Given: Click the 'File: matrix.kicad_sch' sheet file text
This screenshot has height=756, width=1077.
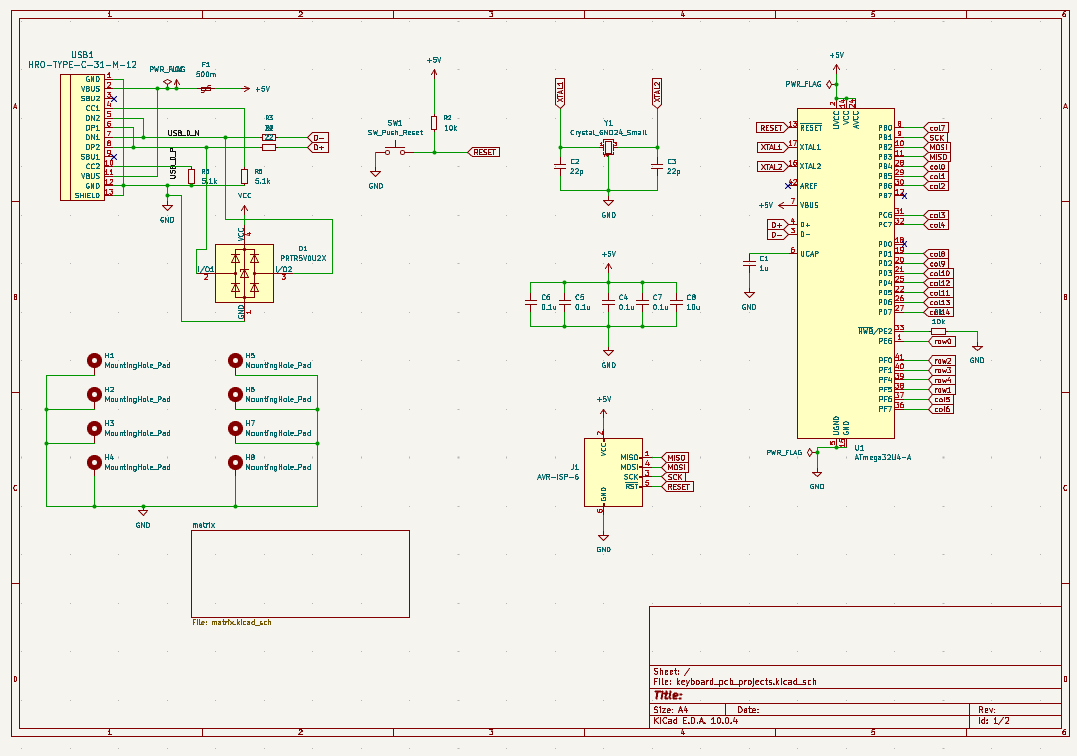Looking at the screenshot, I should point(231,622).
